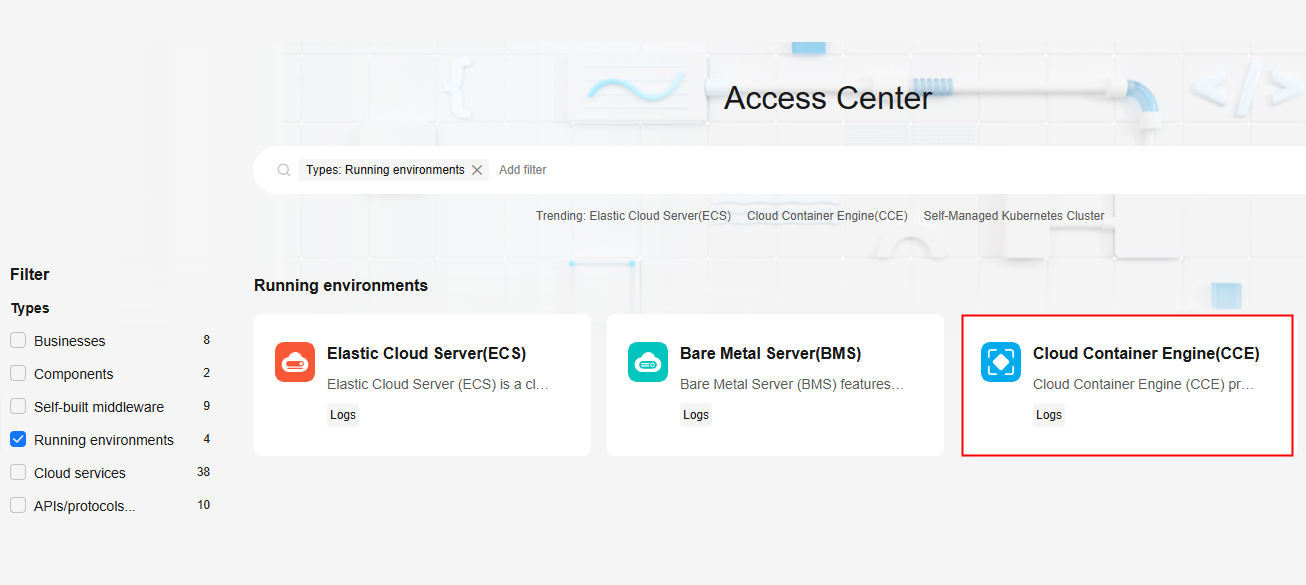Open trending Self-Managed Kubernetes Cluster link
This screenshot has width=1306, height=585.
tap(1013, 216)
